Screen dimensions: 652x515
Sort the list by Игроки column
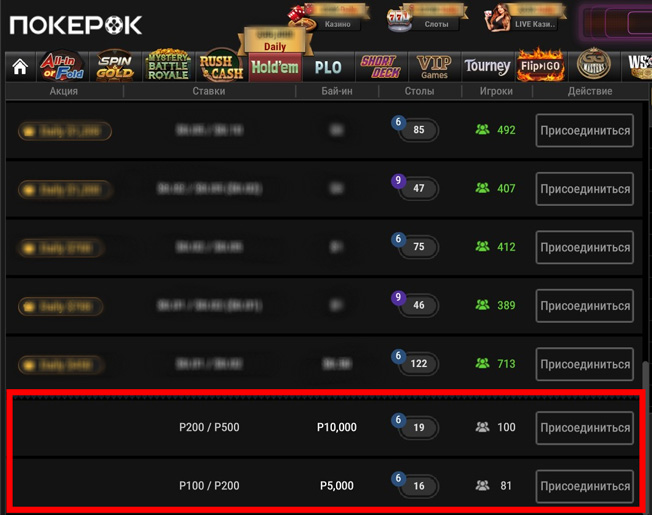[x=496, y=91]
